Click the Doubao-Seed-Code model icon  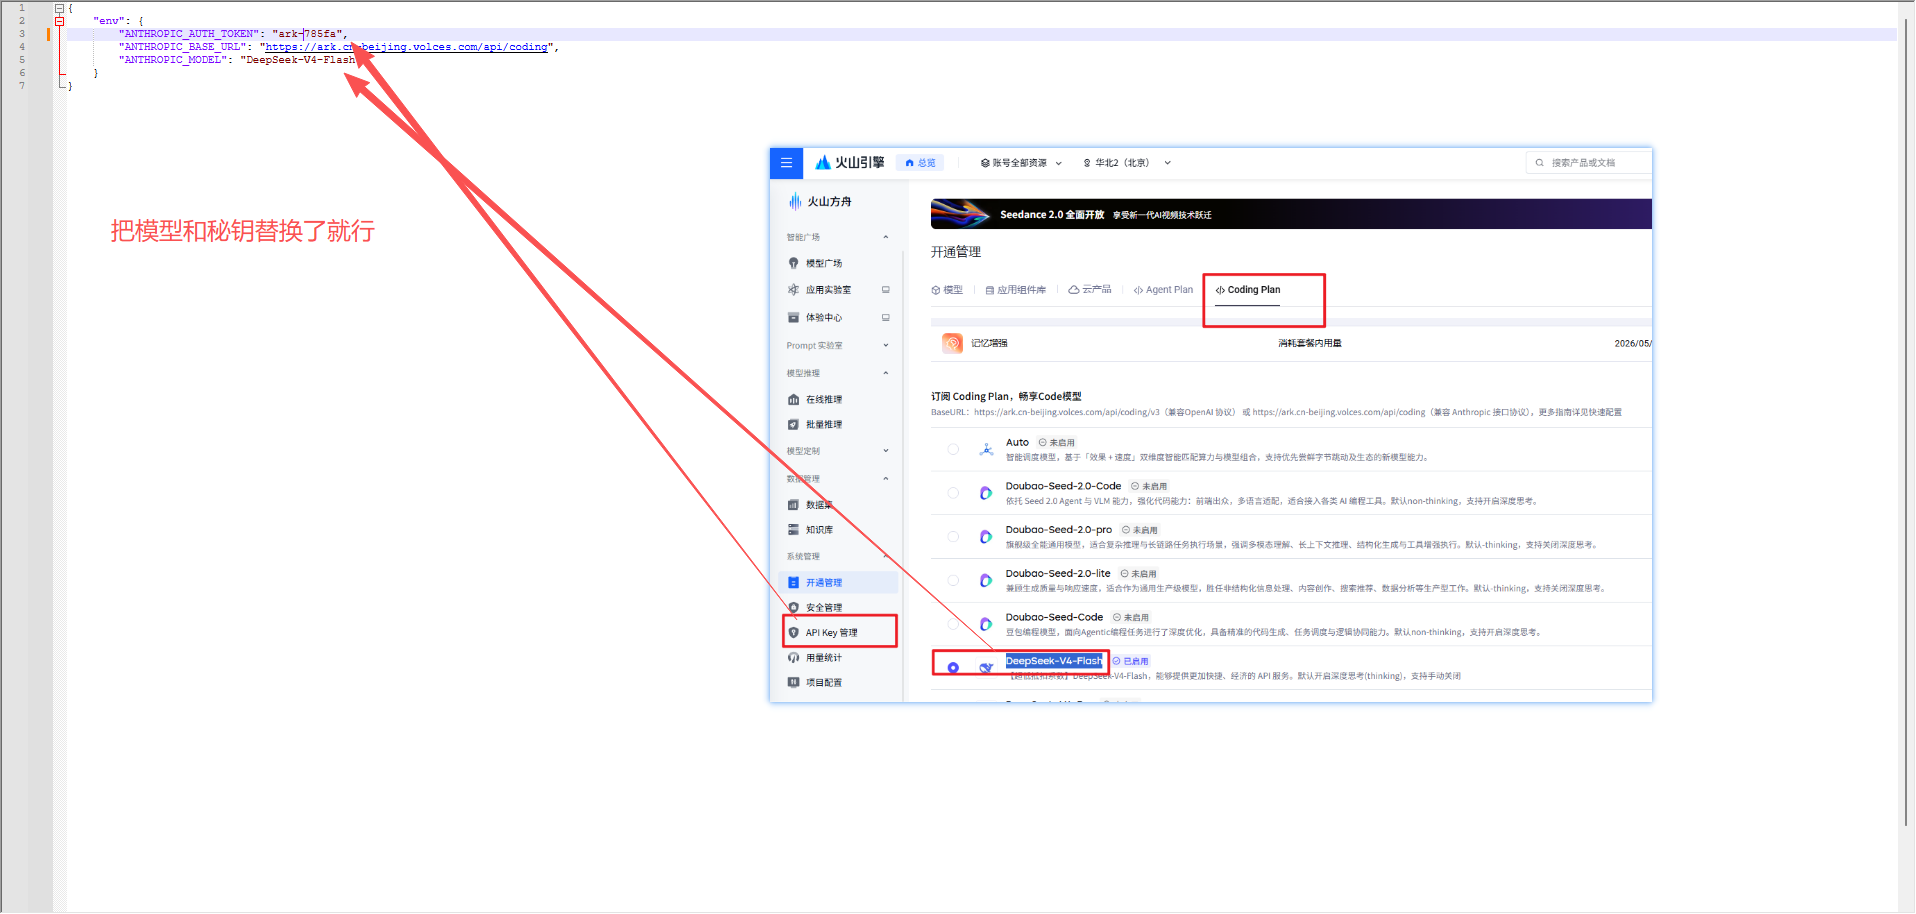pyautogui.click(x=986, y=624)
